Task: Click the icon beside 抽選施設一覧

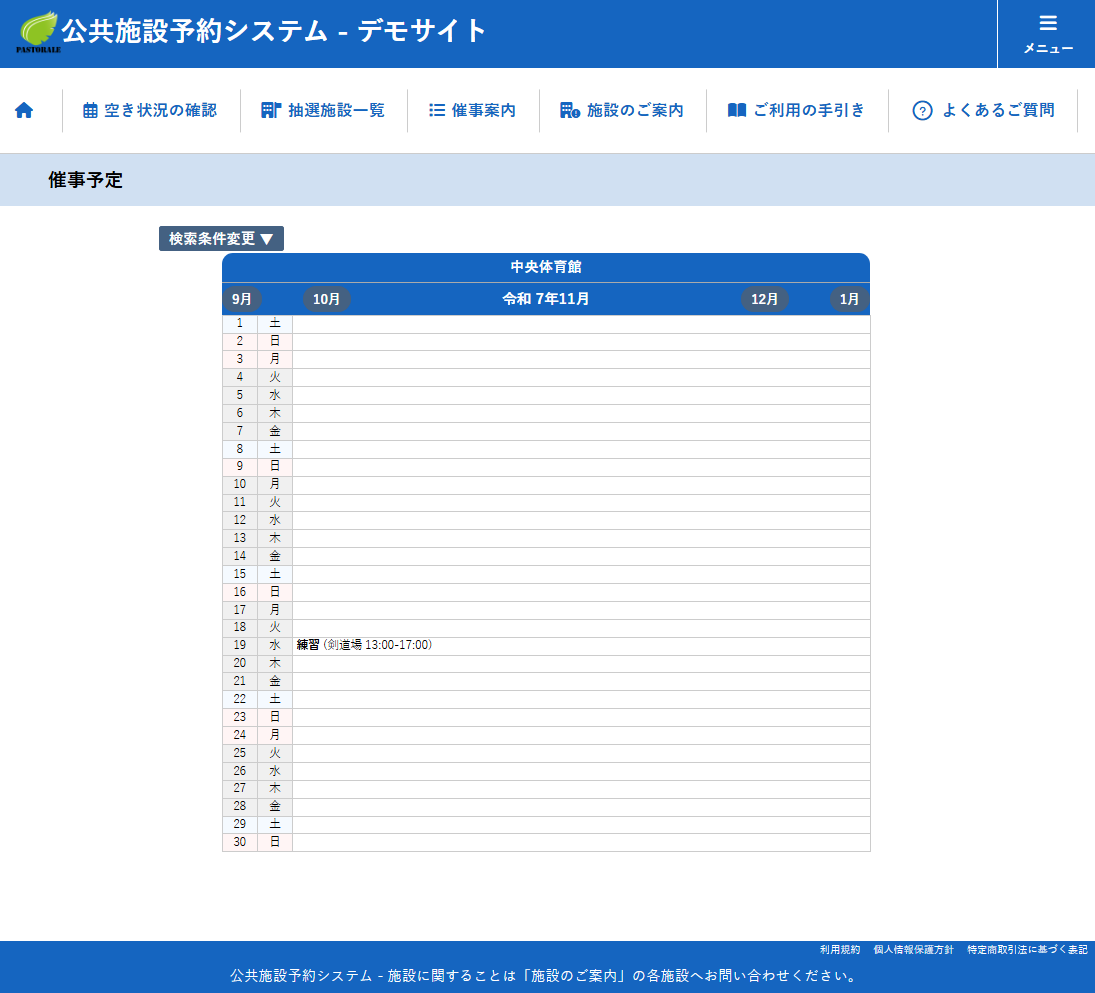Action: coord(270,110)
